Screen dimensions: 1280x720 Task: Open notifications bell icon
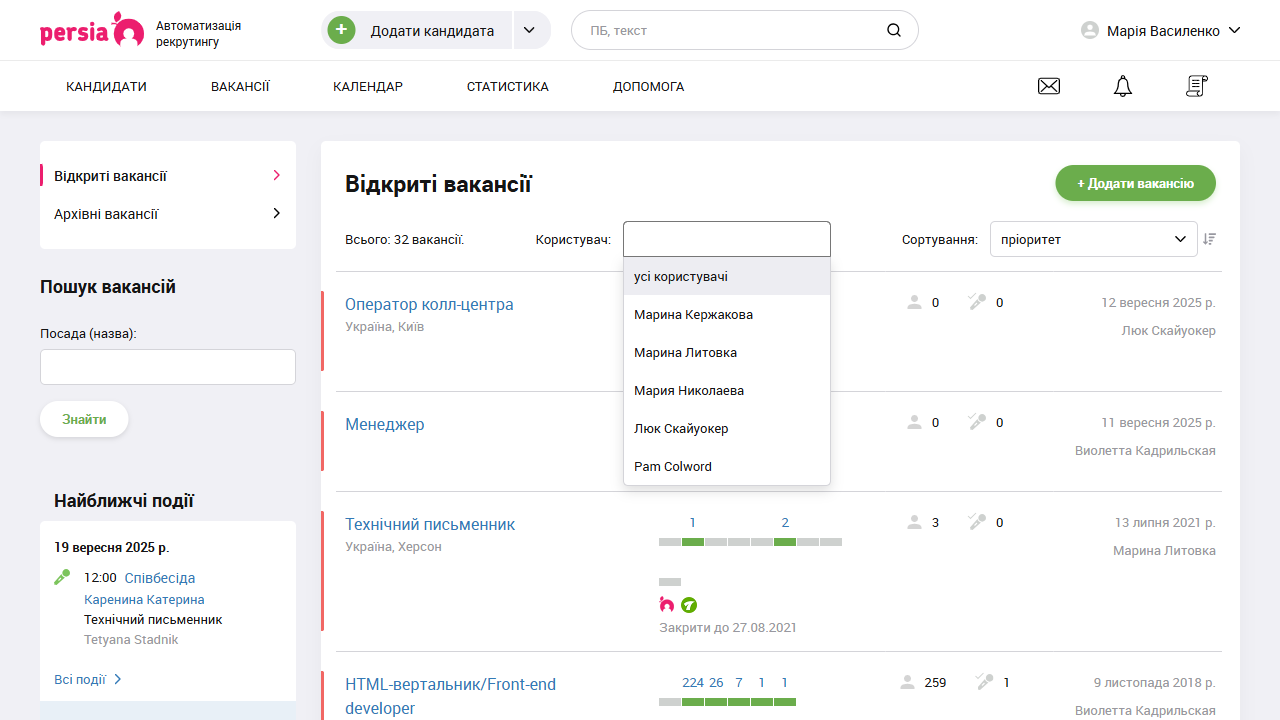(x=1122, y=87)
